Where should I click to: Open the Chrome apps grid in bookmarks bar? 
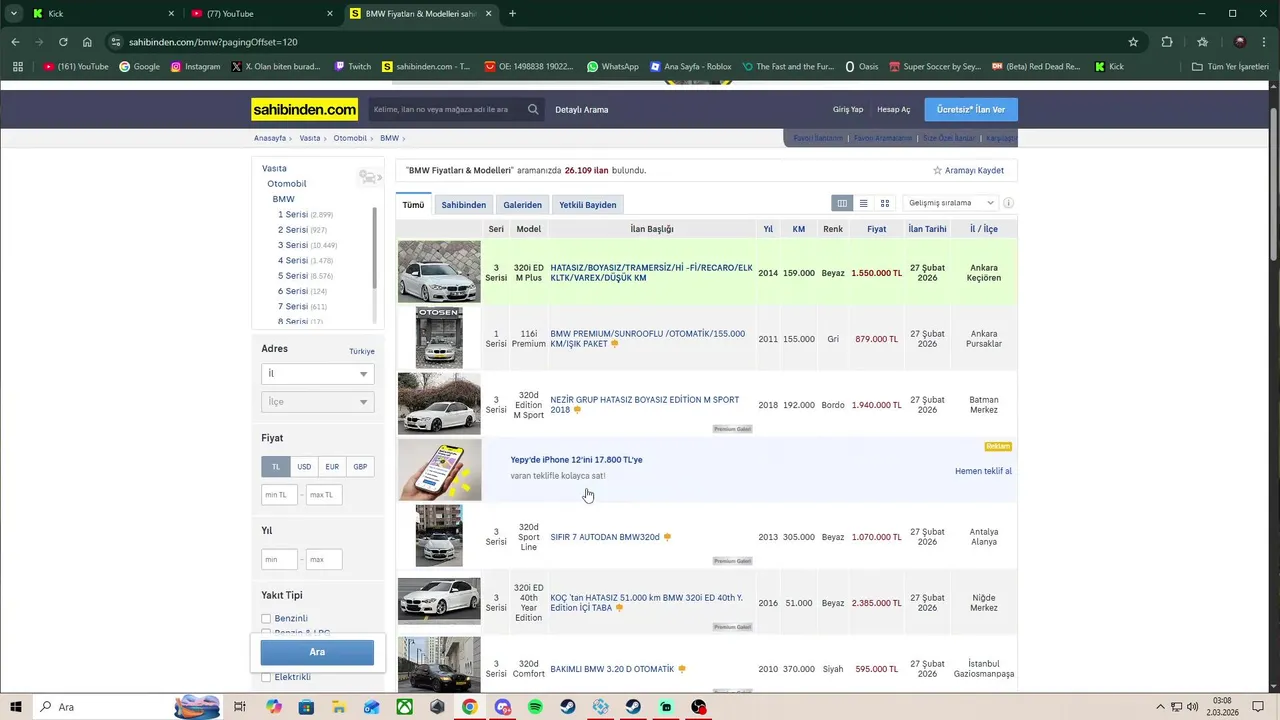coord(17,67)
